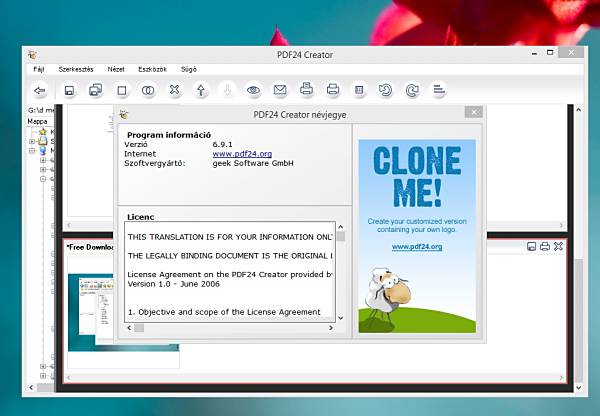Click the THIS TRANSLATION IS FOR YOUR INFORMATION line
Image resolution: width=600 pixels, height=416 pixels.
[230, 237]
